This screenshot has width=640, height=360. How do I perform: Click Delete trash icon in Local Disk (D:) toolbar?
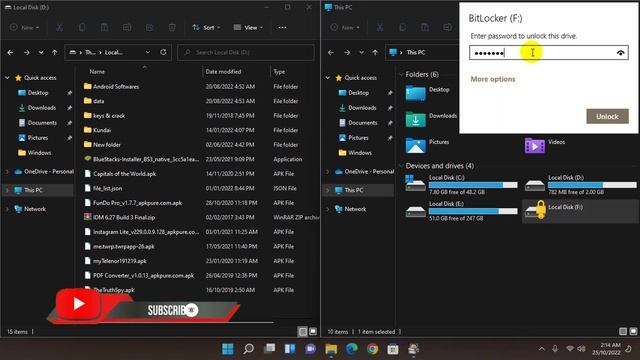(x=172, y=27)
